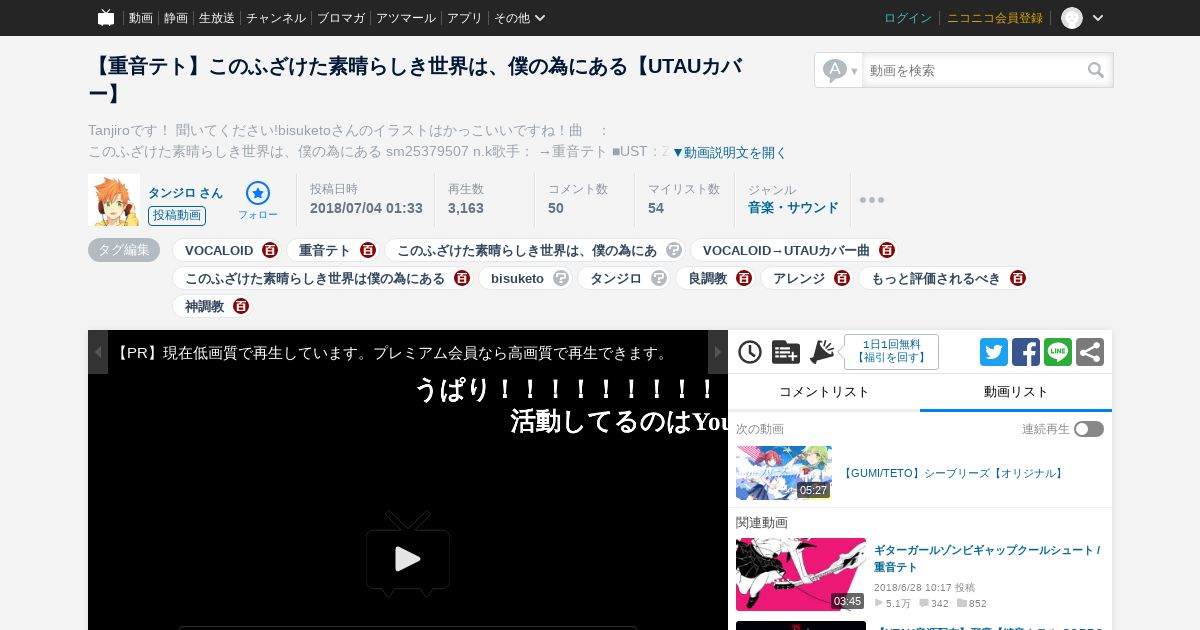
Task: Click the 投稿動画 button
Action: [x=177, y=216]
